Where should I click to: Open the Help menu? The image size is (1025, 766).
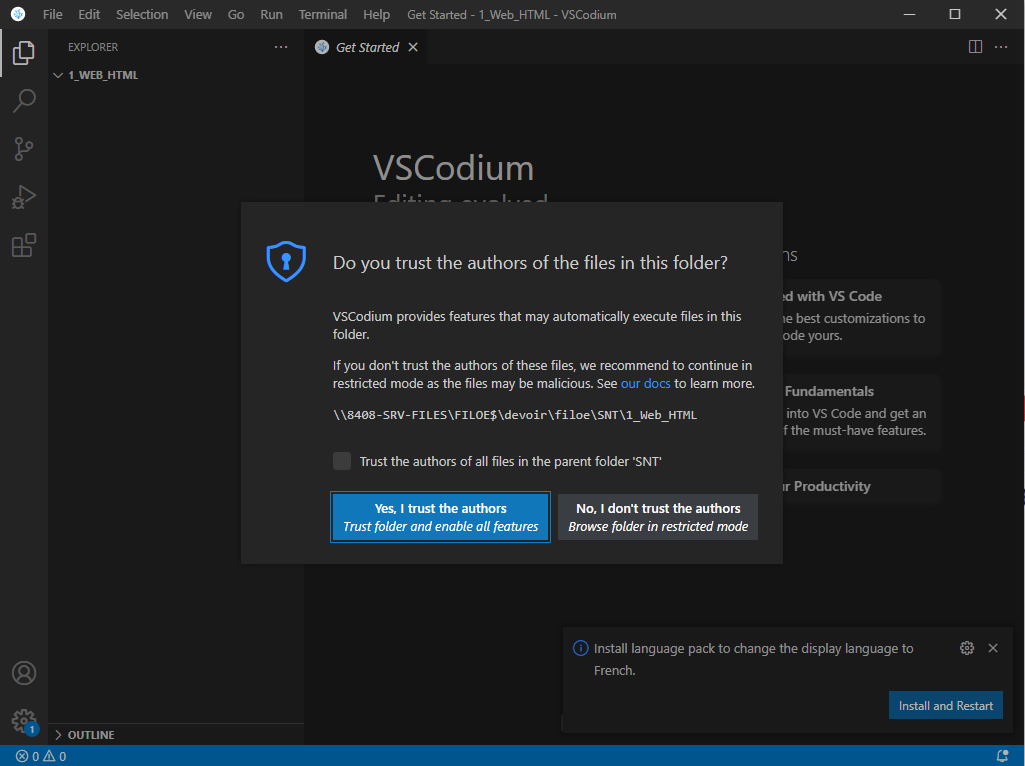pyautogui.click(x=377, y=14)
